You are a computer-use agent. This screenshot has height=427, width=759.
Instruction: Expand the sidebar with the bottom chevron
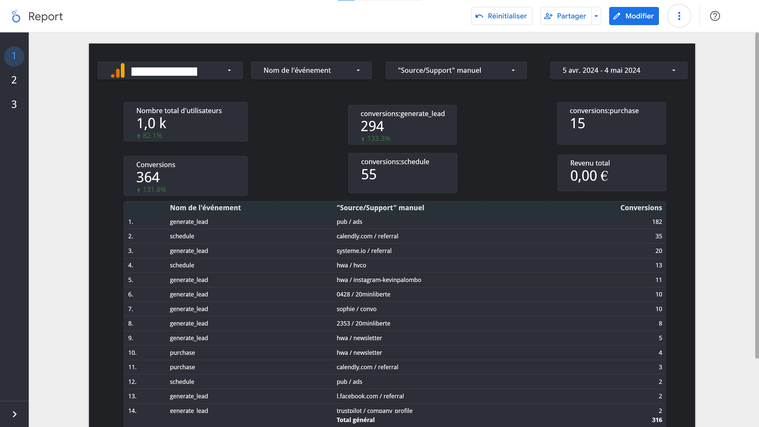(14, 414)
